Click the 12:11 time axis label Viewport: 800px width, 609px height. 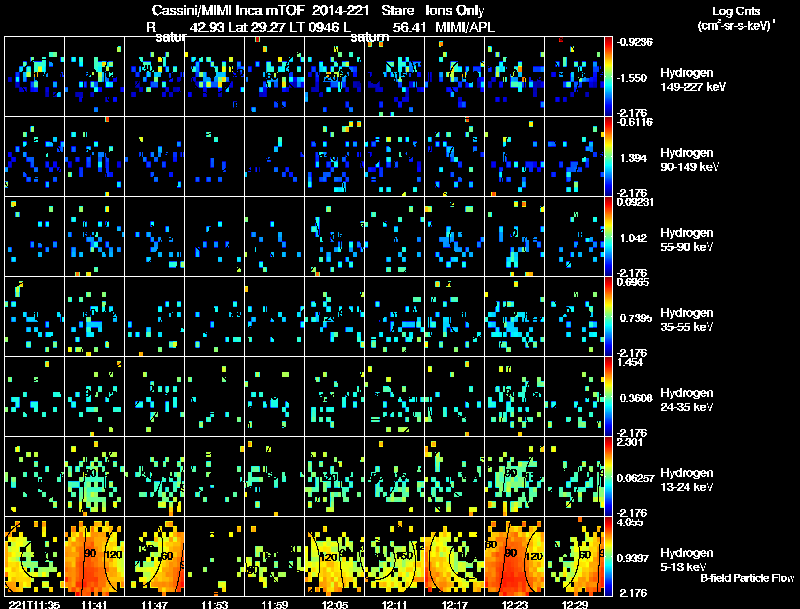[394, 604]
